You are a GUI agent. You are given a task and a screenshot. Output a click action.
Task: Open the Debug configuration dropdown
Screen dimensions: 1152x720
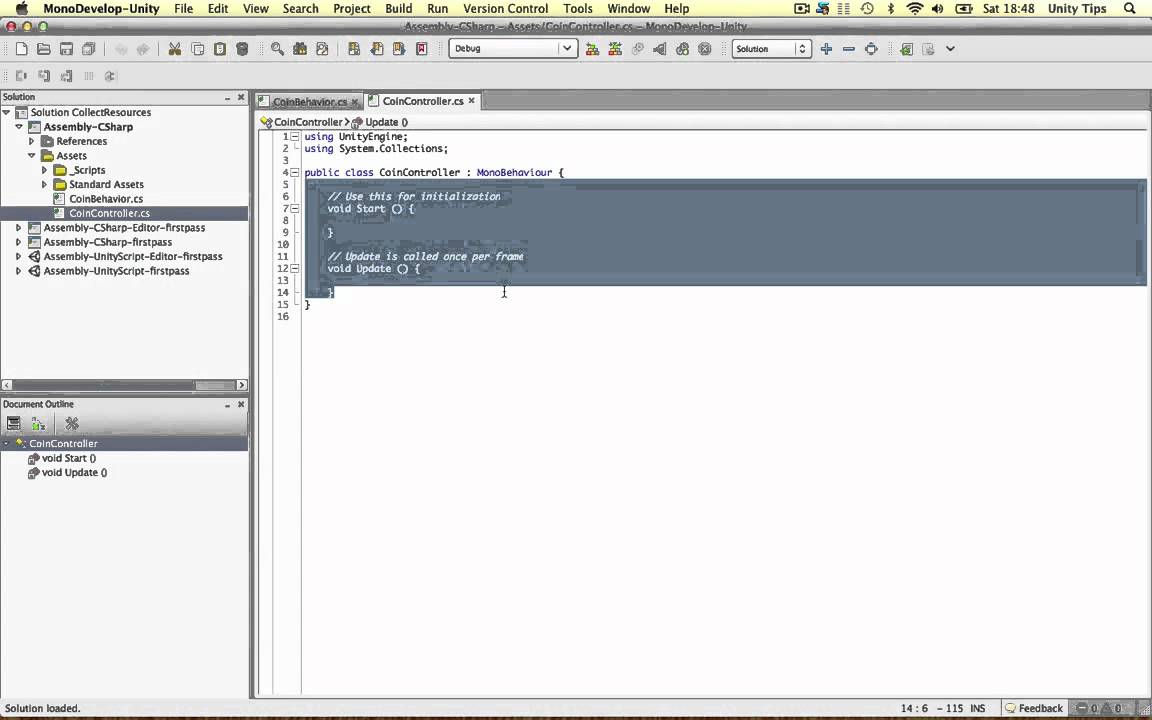click(x=513, y=48)
